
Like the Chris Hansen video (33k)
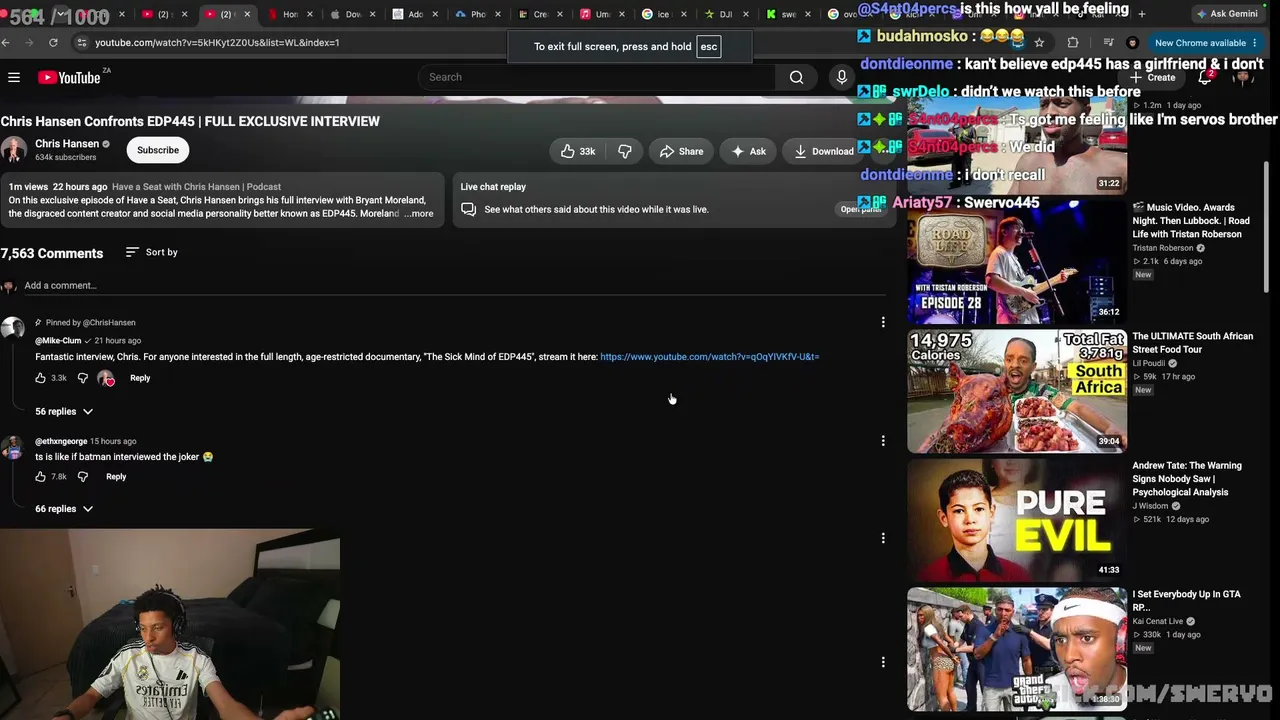point(577,151)
